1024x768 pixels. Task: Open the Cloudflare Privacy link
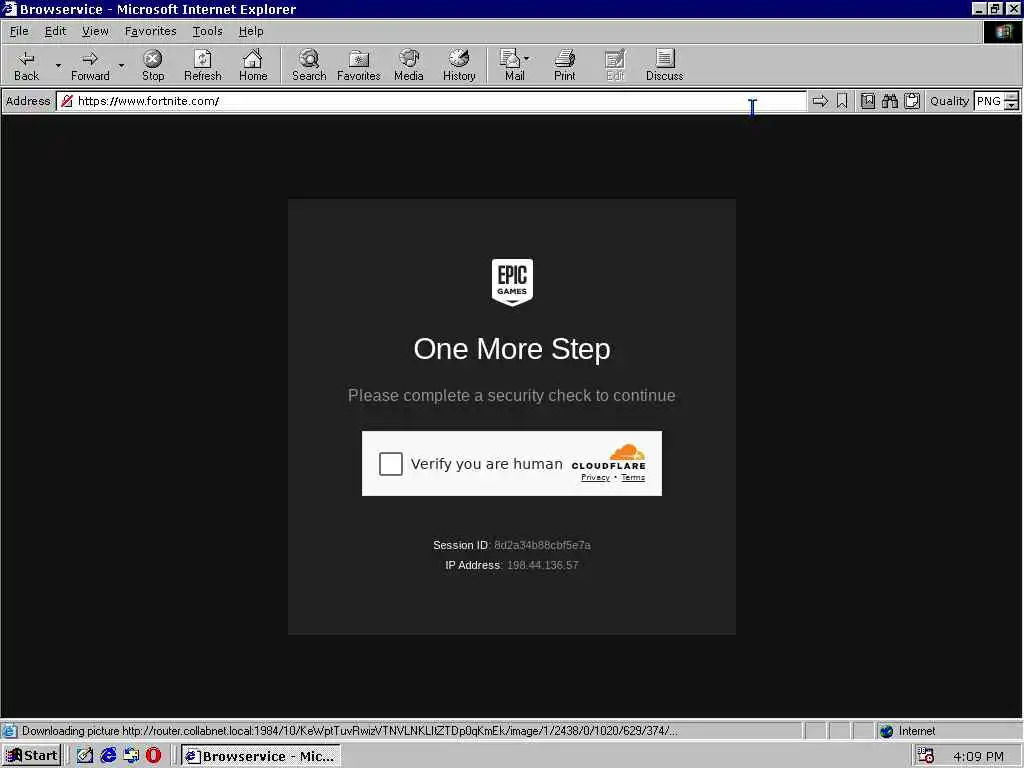click(x=595, y=477)
